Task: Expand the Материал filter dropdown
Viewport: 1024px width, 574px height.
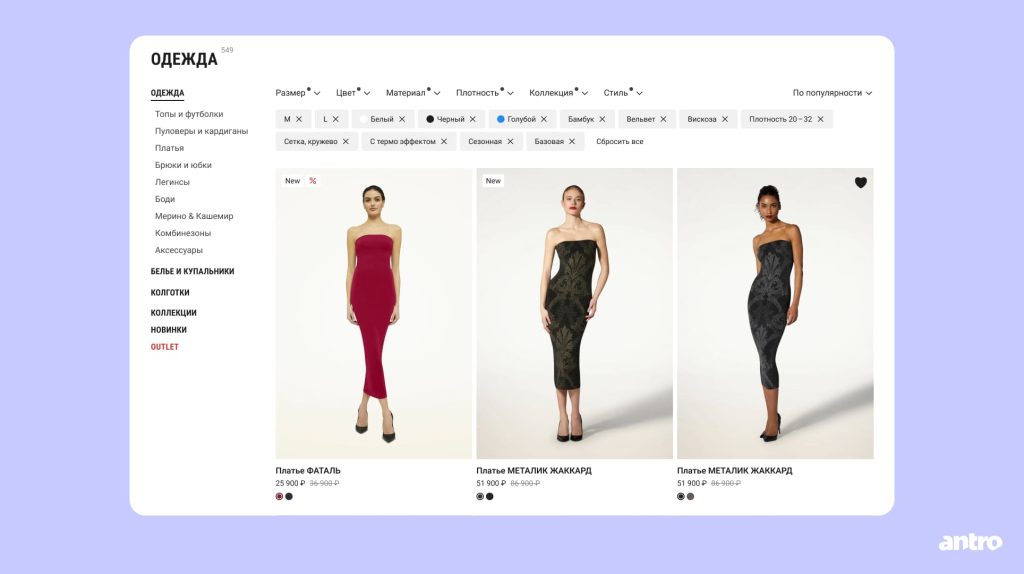Action: click(x=412, y=93)
